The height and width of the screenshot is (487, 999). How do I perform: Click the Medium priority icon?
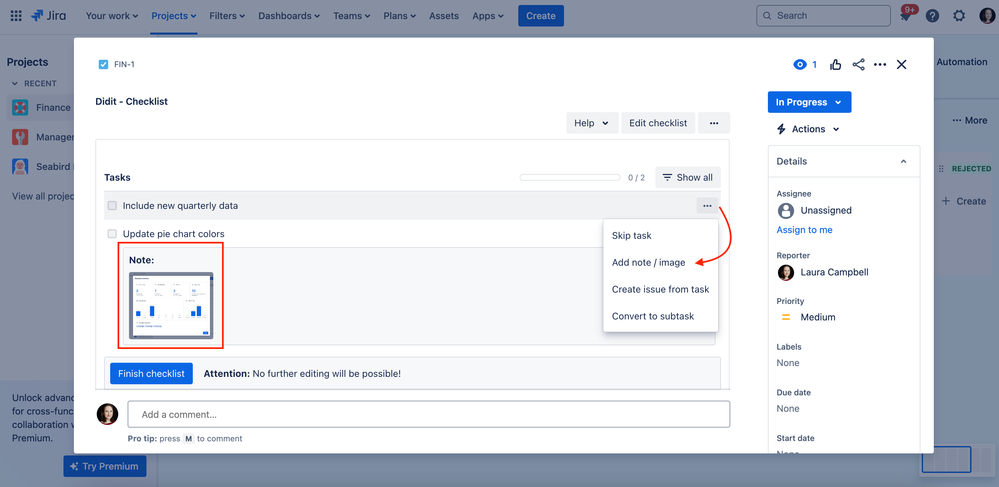coord(786,317)
